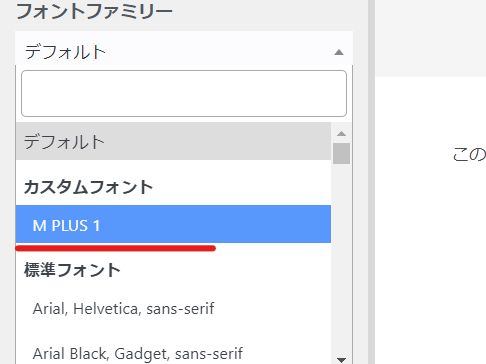The width and height of the screenshot is (486, 364).
Task: Select the デフォルト option in the list
Action: coord(173,141)
